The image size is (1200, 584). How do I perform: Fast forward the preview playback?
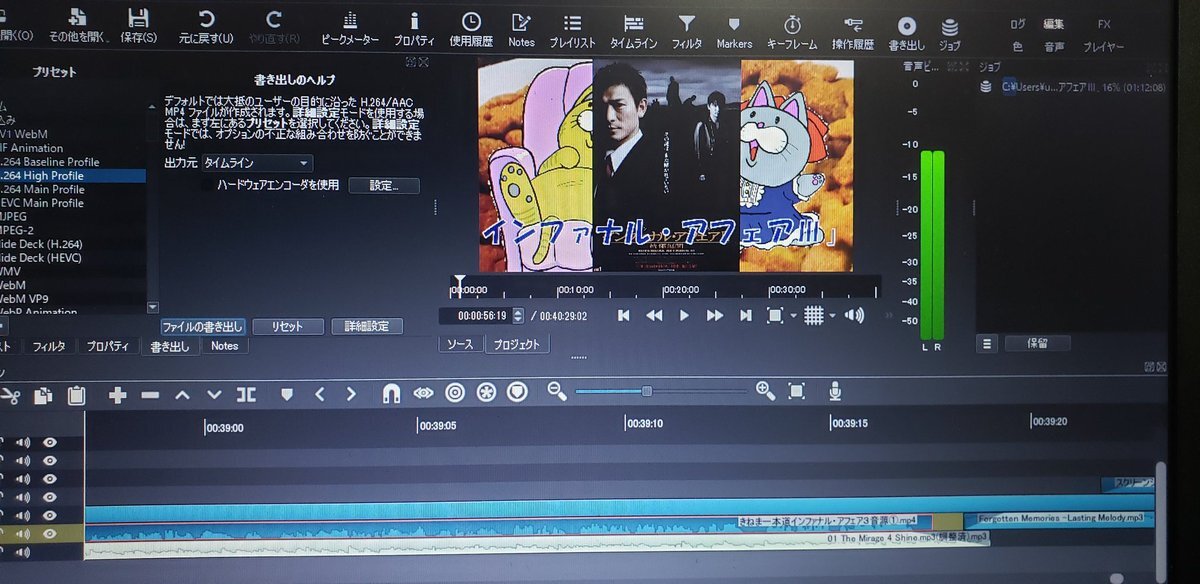(x=715, y=315)
